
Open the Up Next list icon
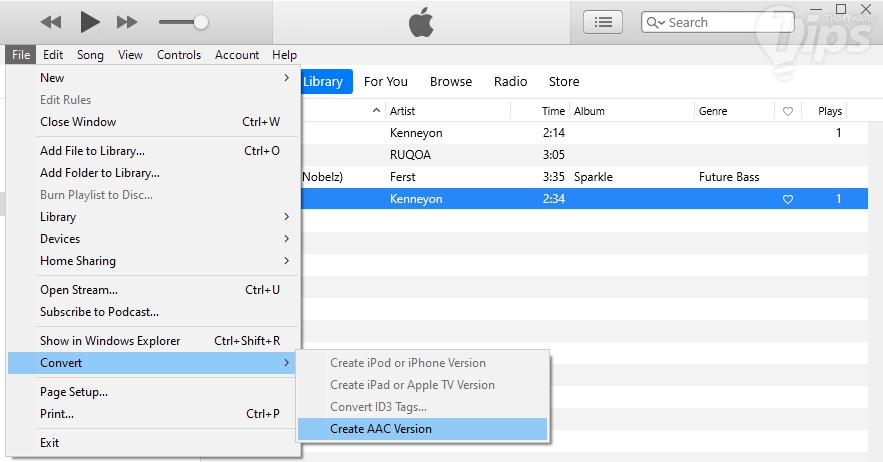pos(603,22)
